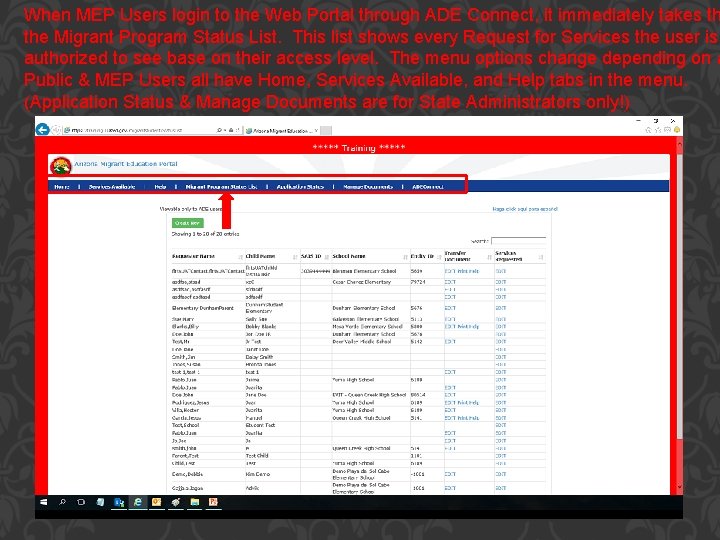Click the scrollbar up arrow
Viewport: 720px width, 540px height.
tap(680, 145)
